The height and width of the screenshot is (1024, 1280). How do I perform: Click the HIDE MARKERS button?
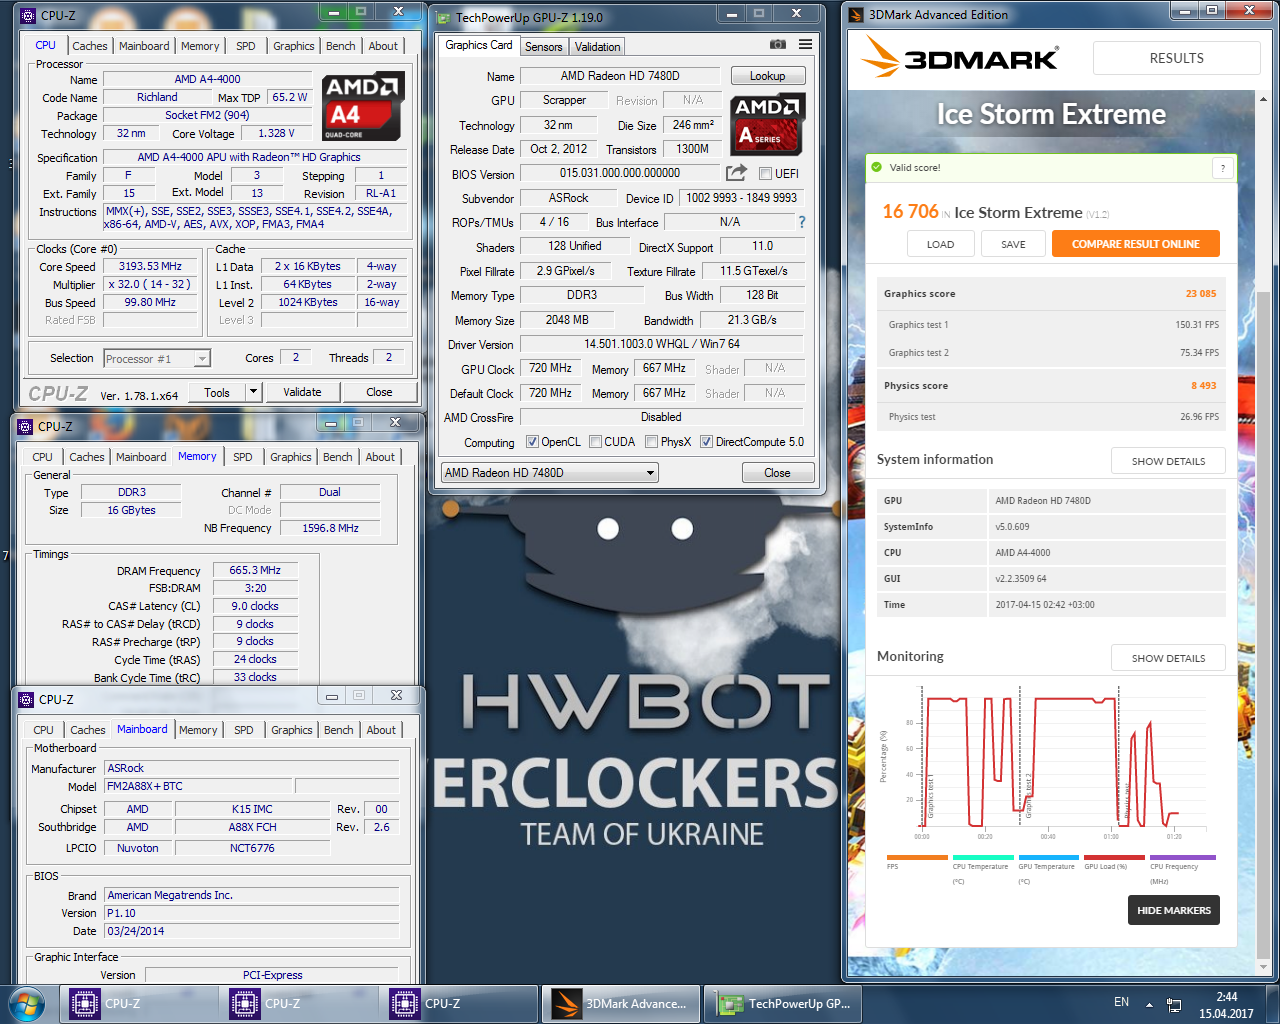tap(1174, 910)
